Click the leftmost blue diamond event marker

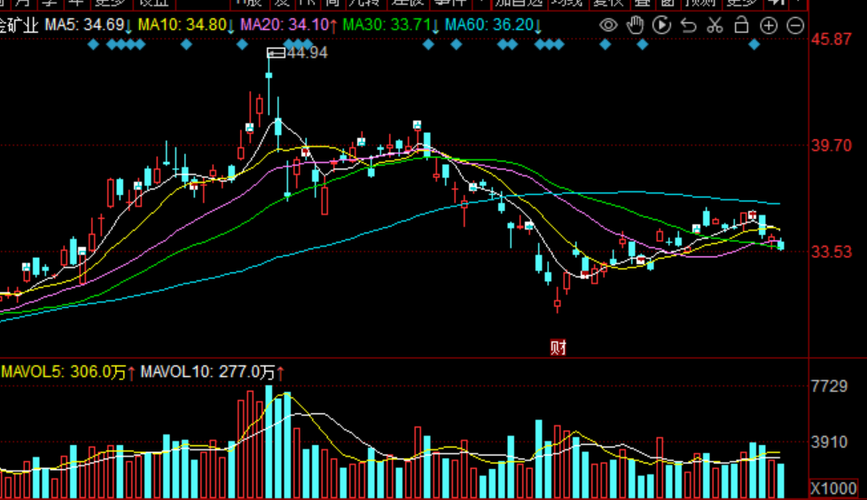[x=93, y=45]
